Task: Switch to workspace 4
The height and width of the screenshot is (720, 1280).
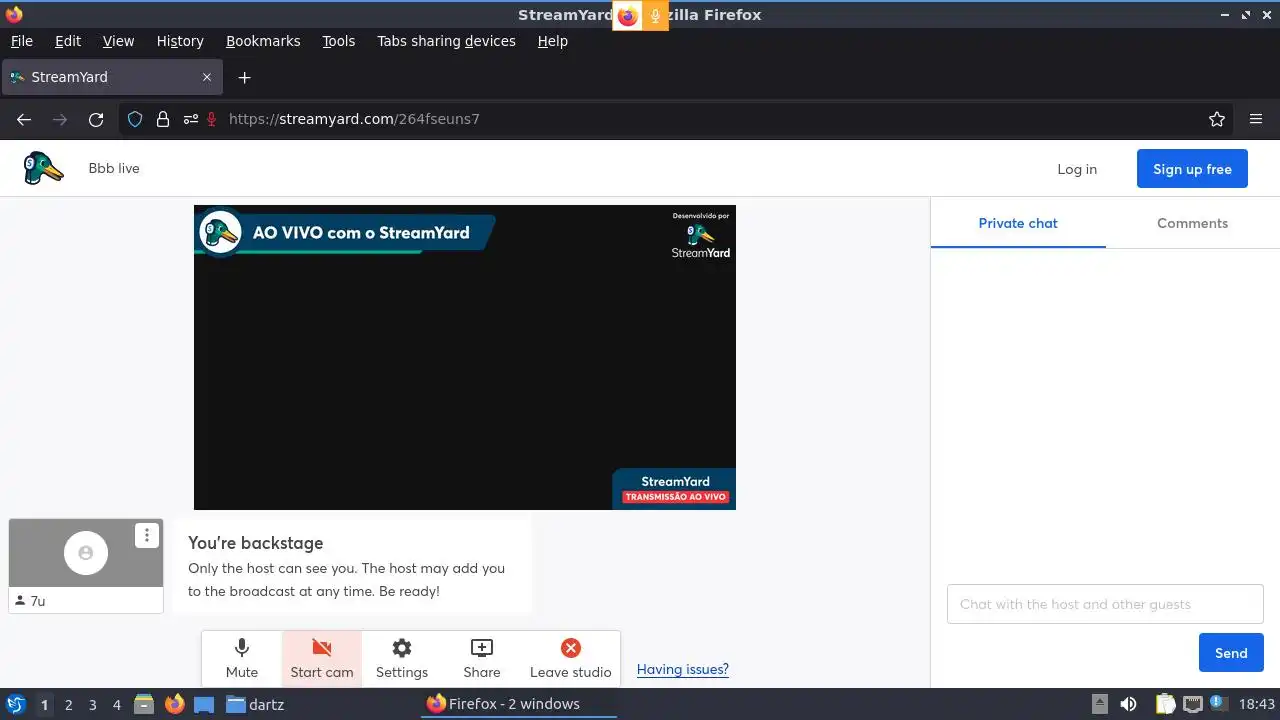Action: (116, 704)
